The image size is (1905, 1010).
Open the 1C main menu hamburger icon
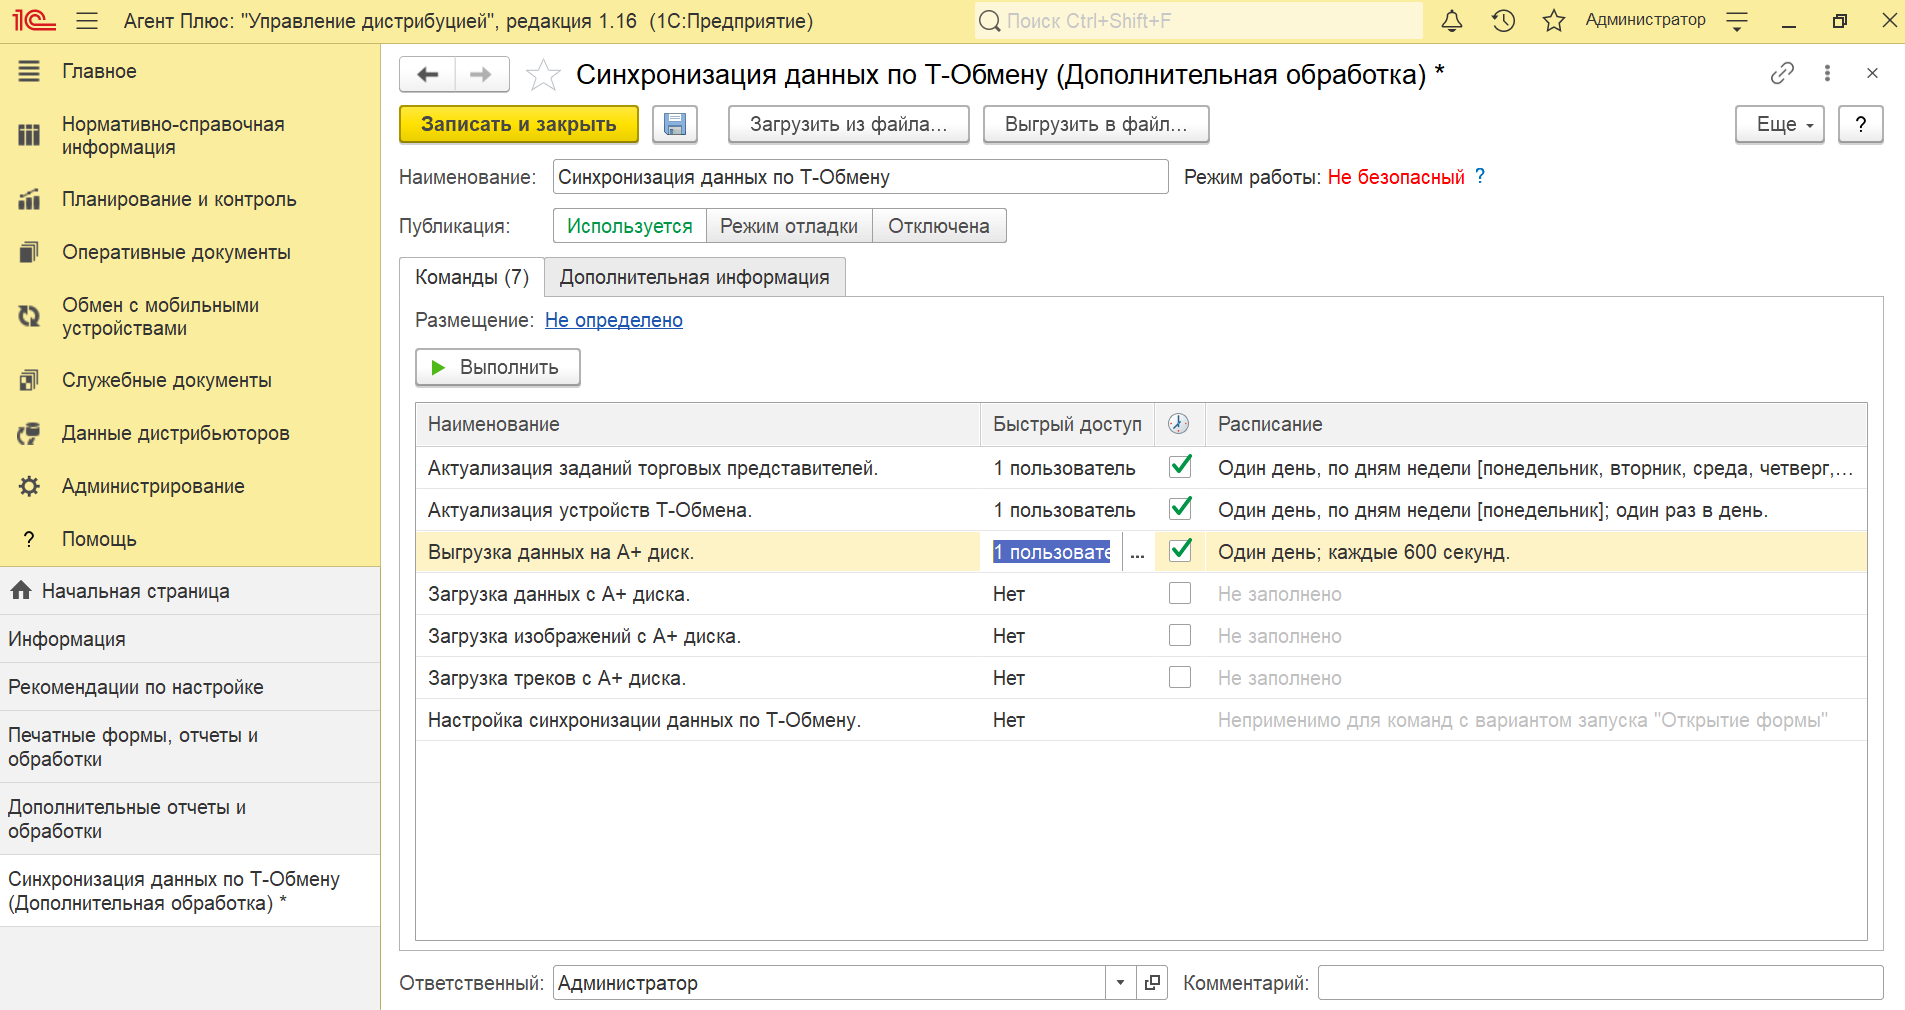pos(87,21)
